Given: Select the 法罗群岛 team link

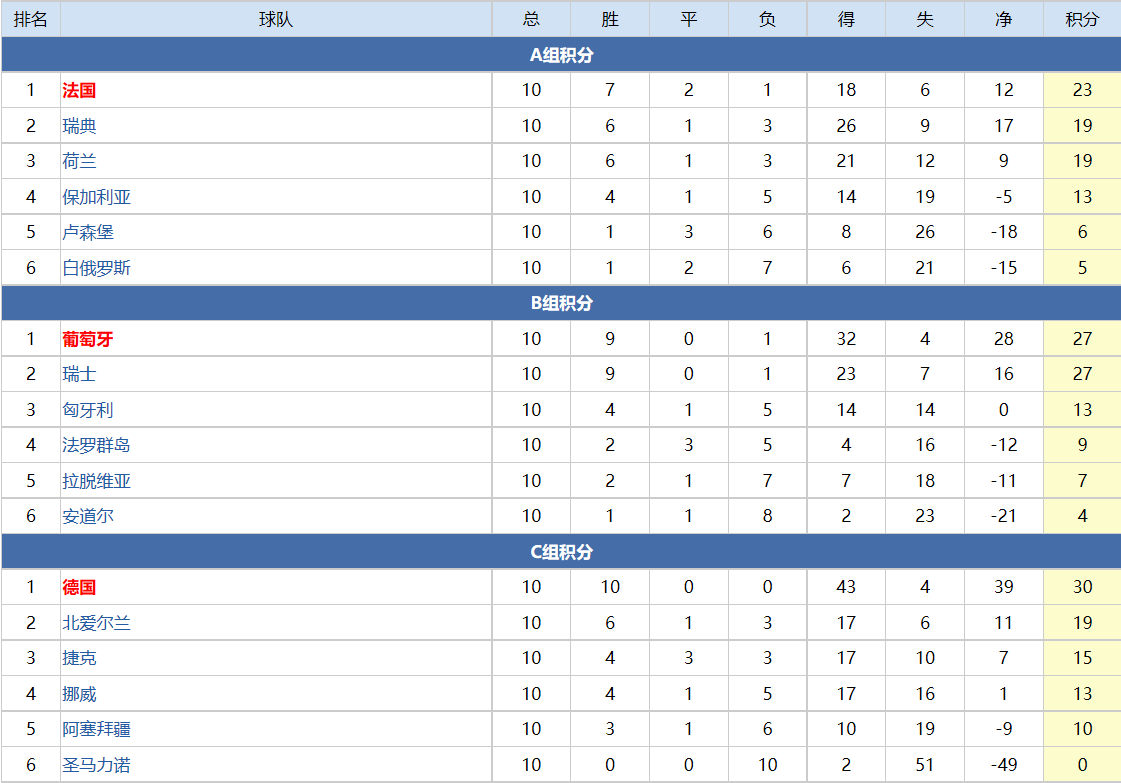Looking at the screenshot, I should (97, 445).
